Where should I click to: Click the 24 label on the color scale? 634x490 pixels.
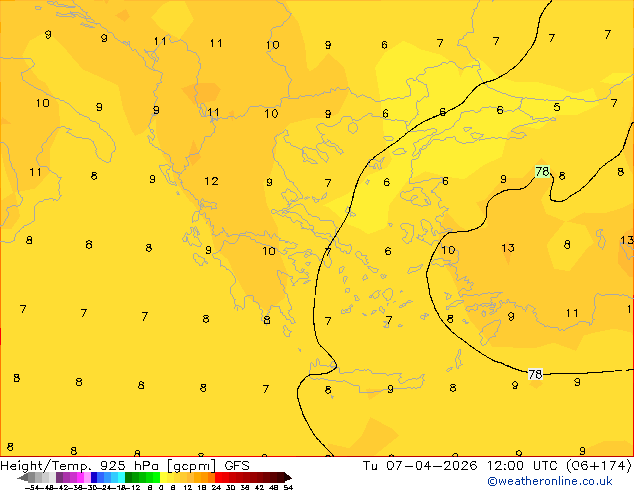point(216,487)
